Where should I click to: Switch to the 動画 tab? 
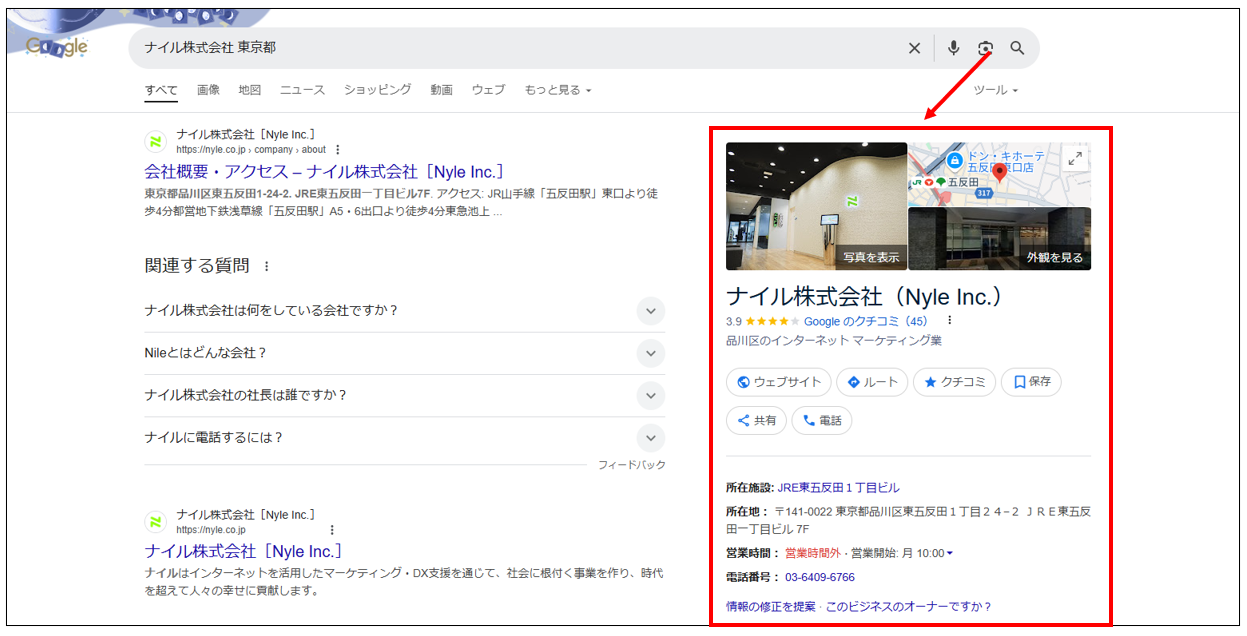[x=442, y=90]
